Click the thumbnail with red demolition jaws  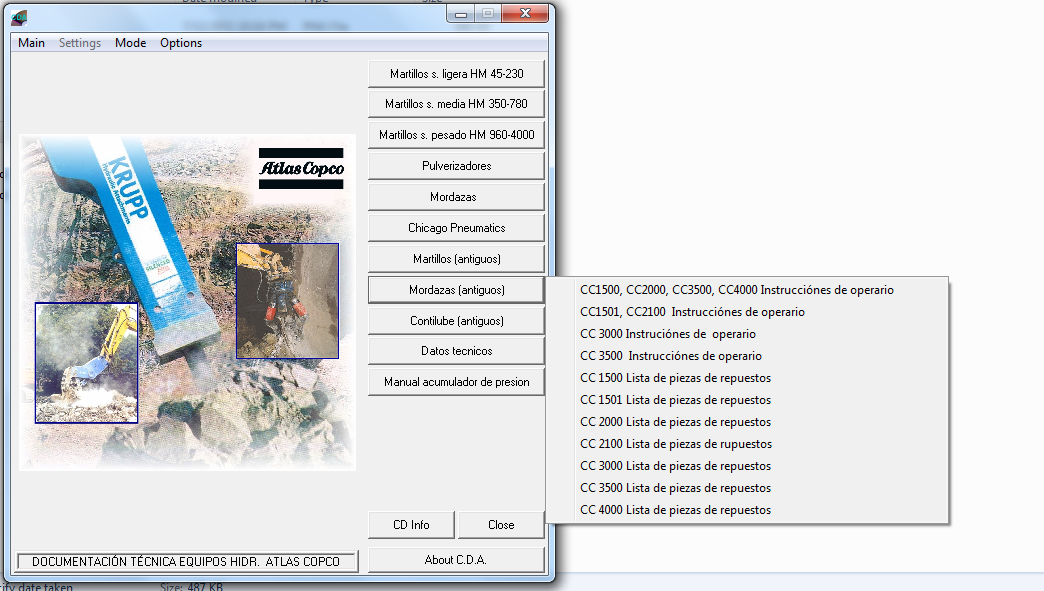288,301
